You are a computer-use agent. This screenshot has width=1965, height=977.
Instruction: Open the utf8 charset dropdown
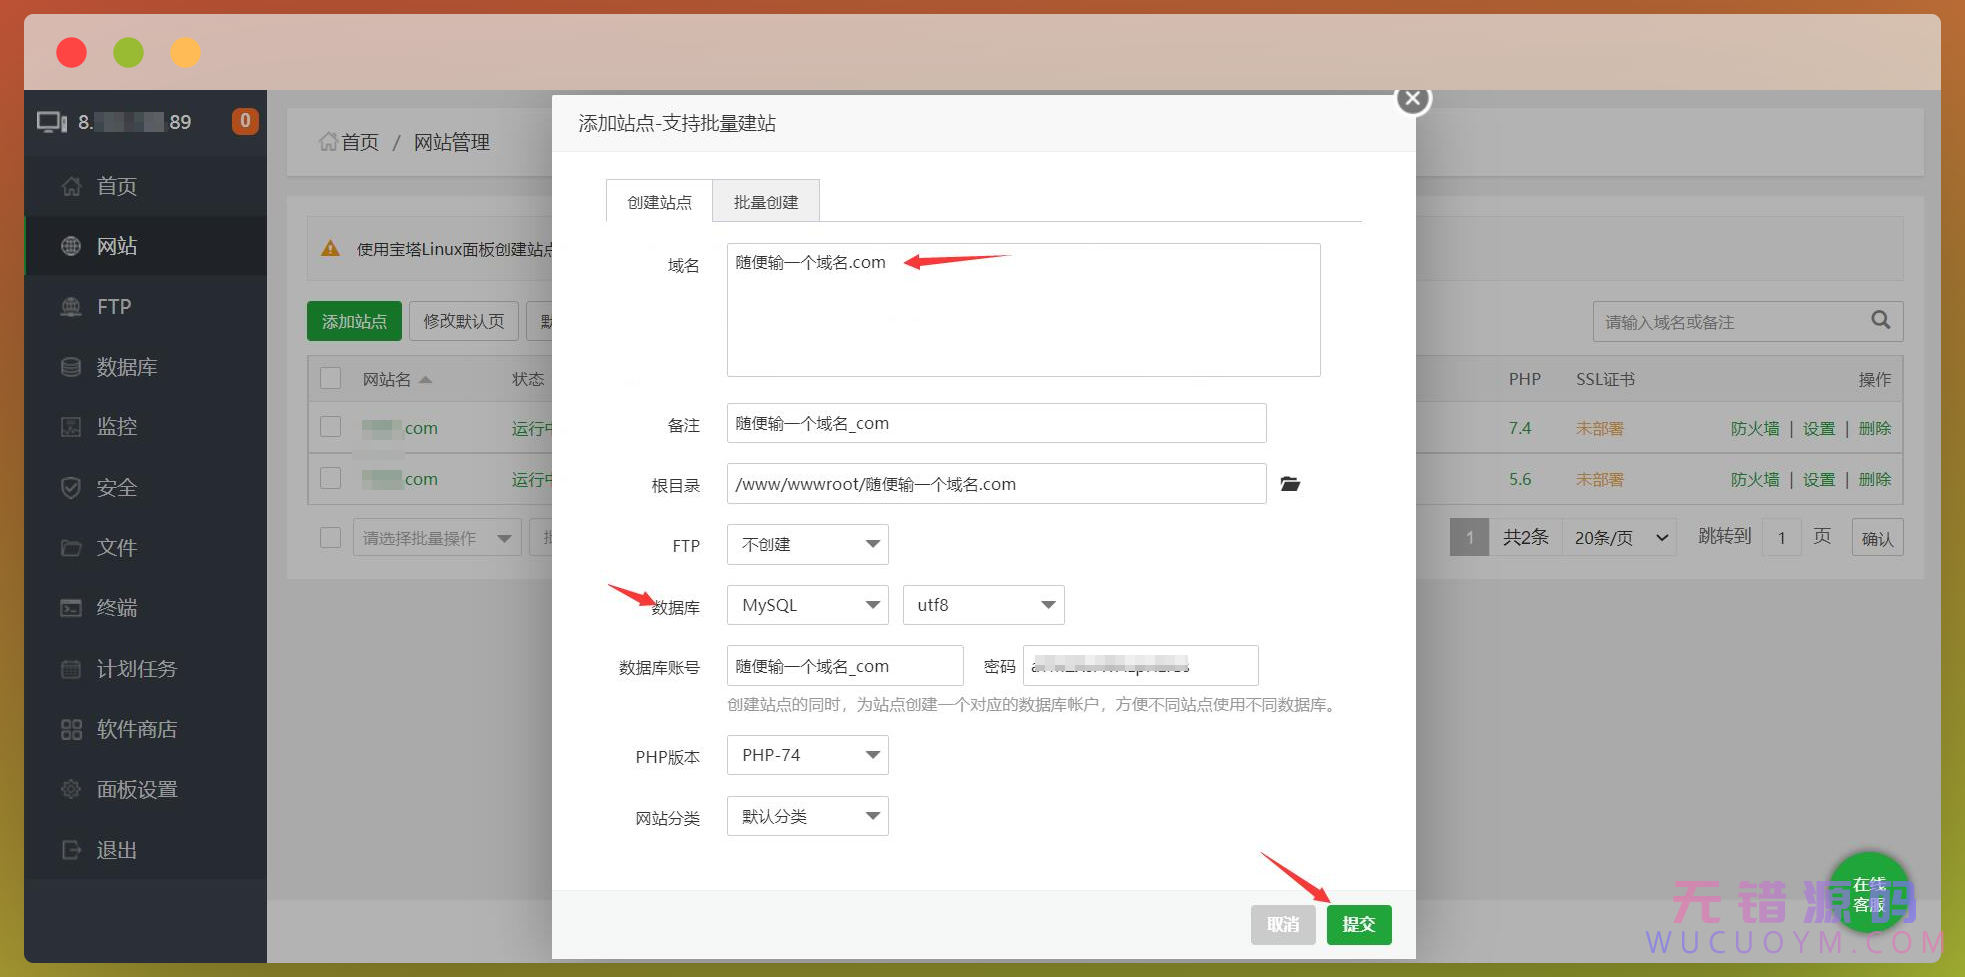[982, 605]
